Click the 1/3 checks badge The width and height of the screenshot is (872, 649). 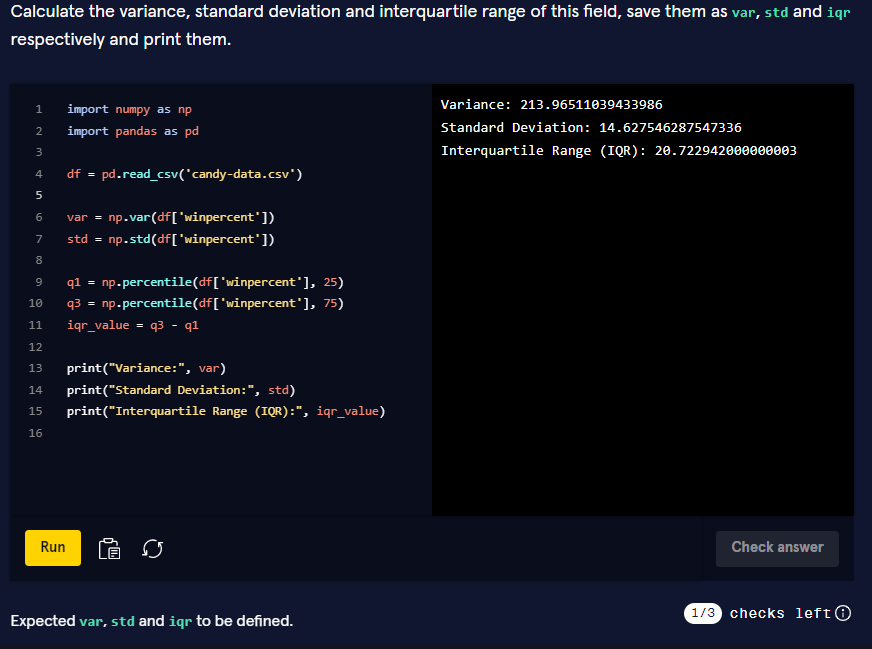coord(702,613)
